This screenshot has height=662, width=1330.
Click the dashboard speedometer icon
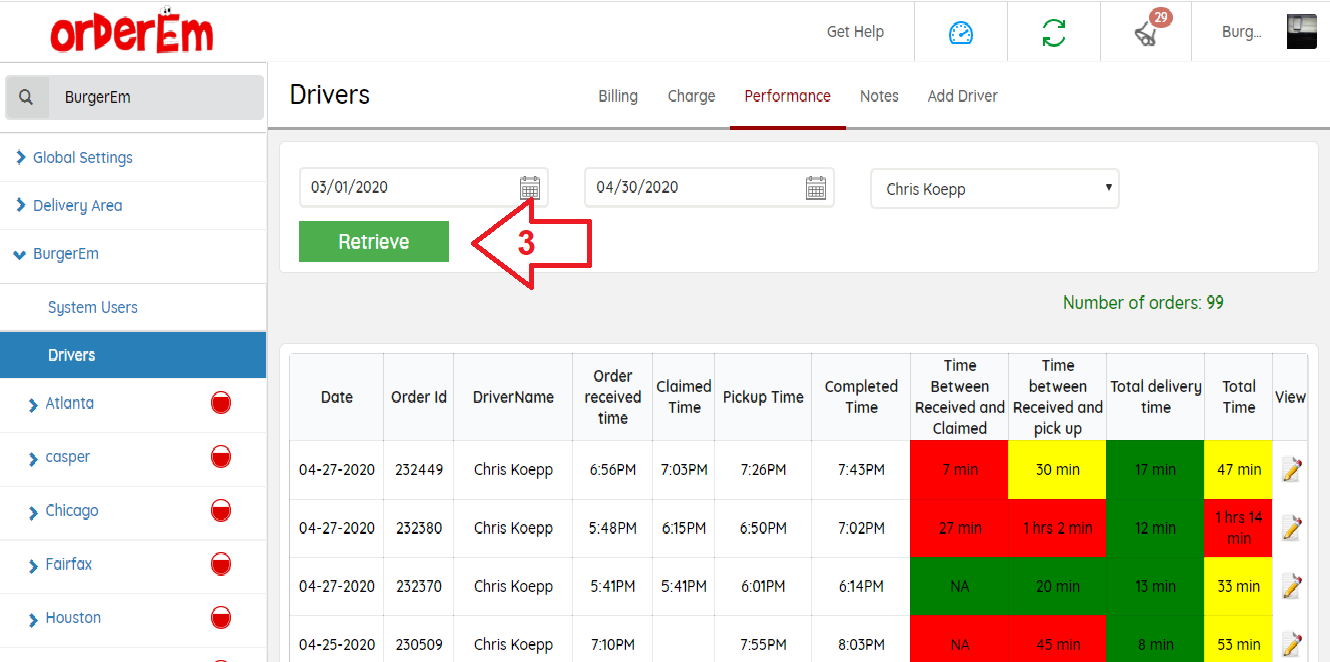click(960, 32)
